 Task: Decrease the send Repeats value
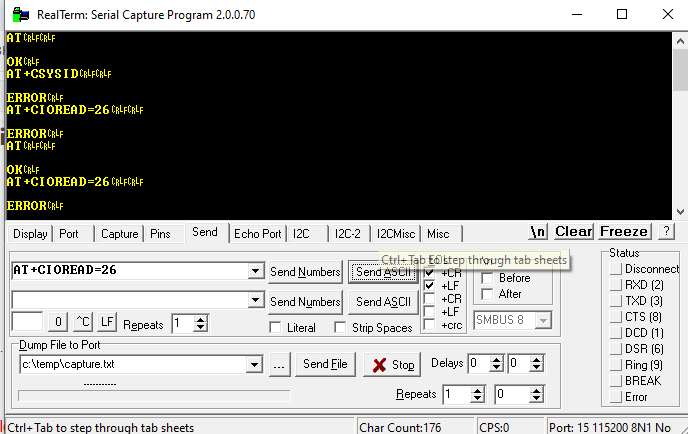tap(201, 327)
